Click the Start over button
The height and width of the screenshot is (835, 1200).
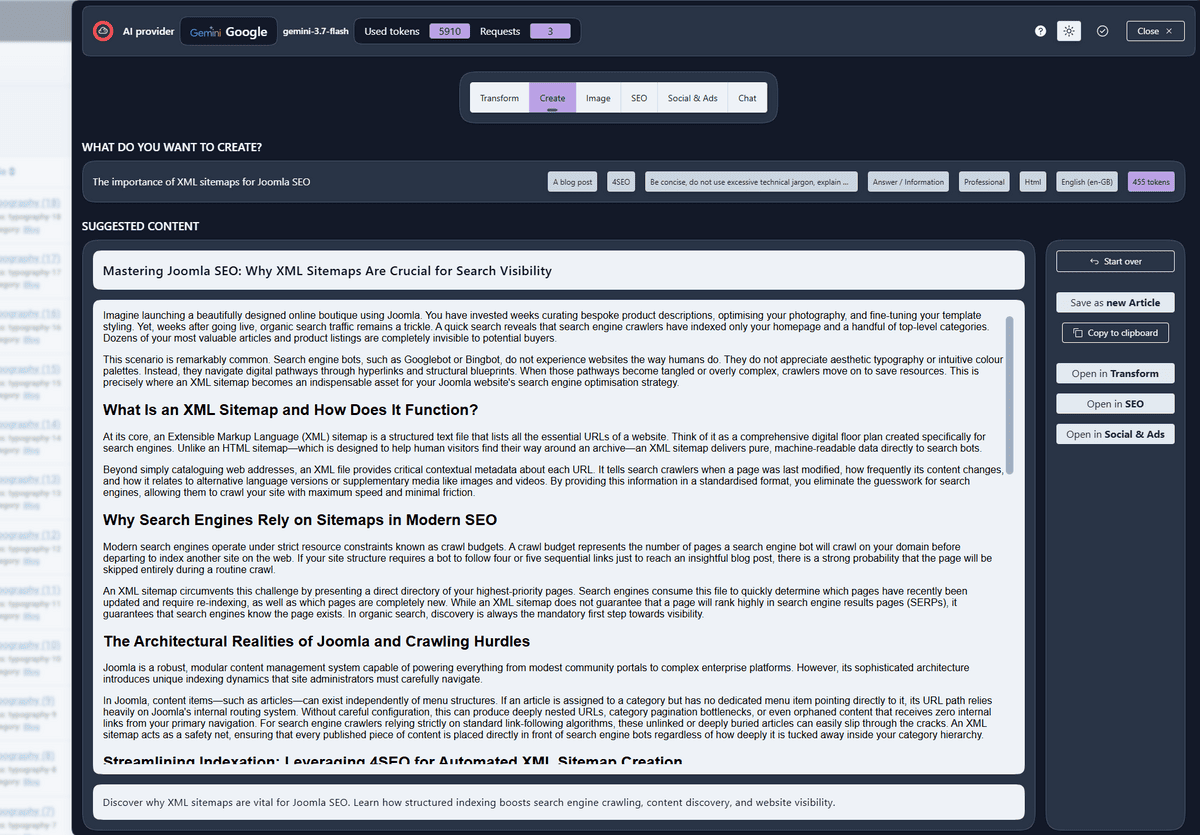1115,261
